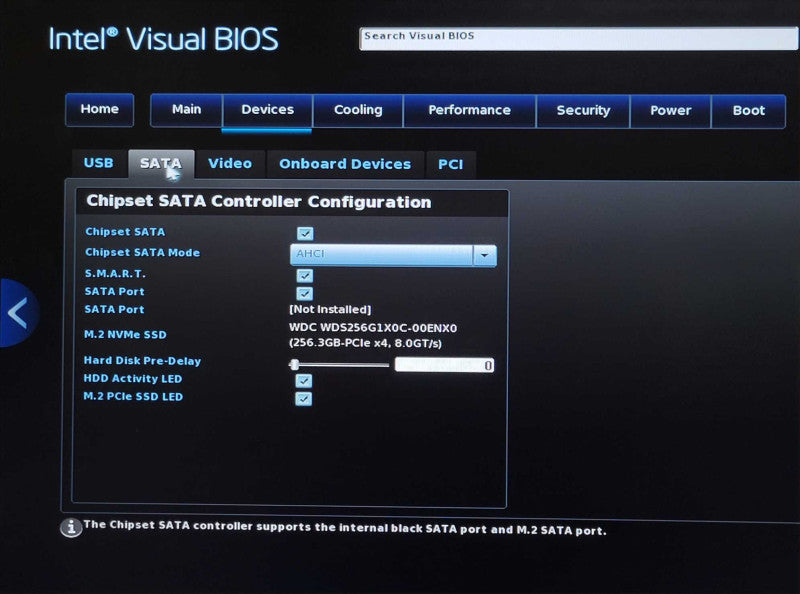Click the Chipset SATA Controller Configuration heading
Viewport: 800px width, 594px height.
(259, 202)
